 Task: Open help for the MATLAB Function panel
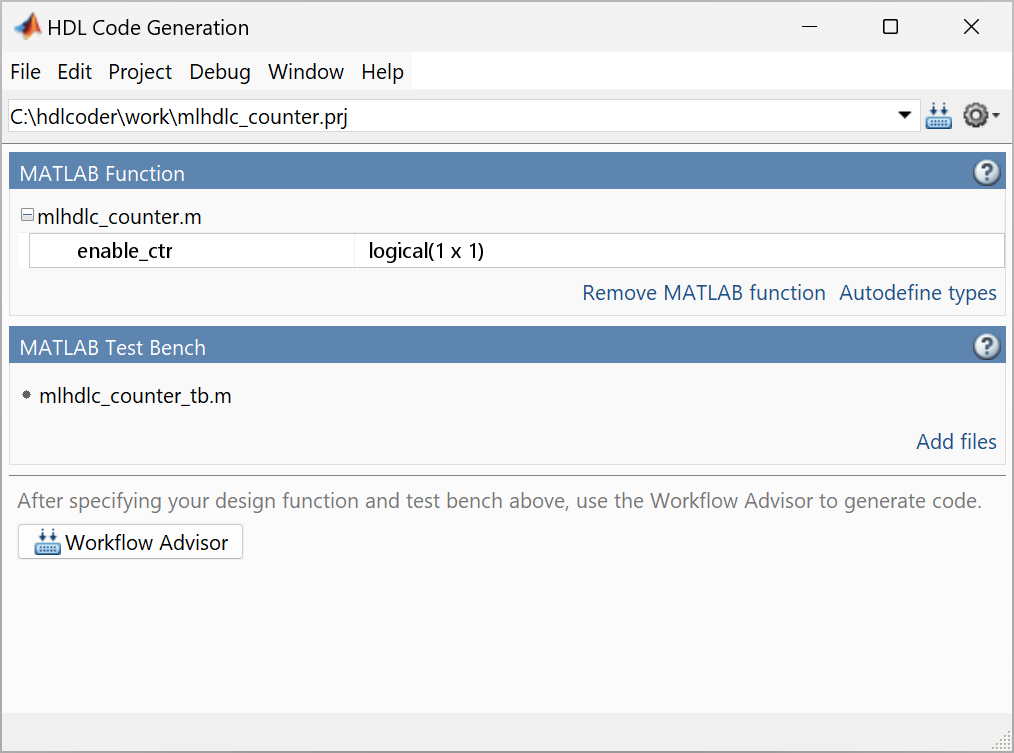987,171
